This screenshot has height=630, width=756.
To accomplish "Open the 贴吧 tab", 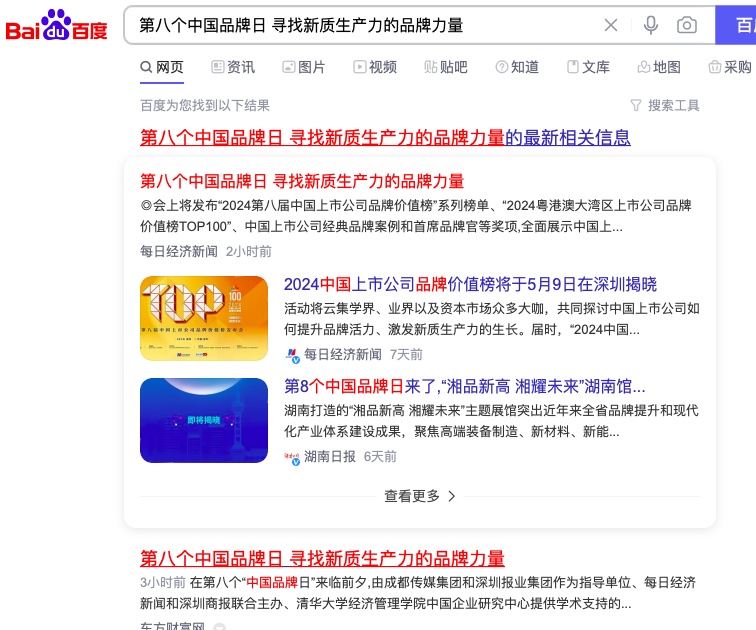I will coord(446,67).
